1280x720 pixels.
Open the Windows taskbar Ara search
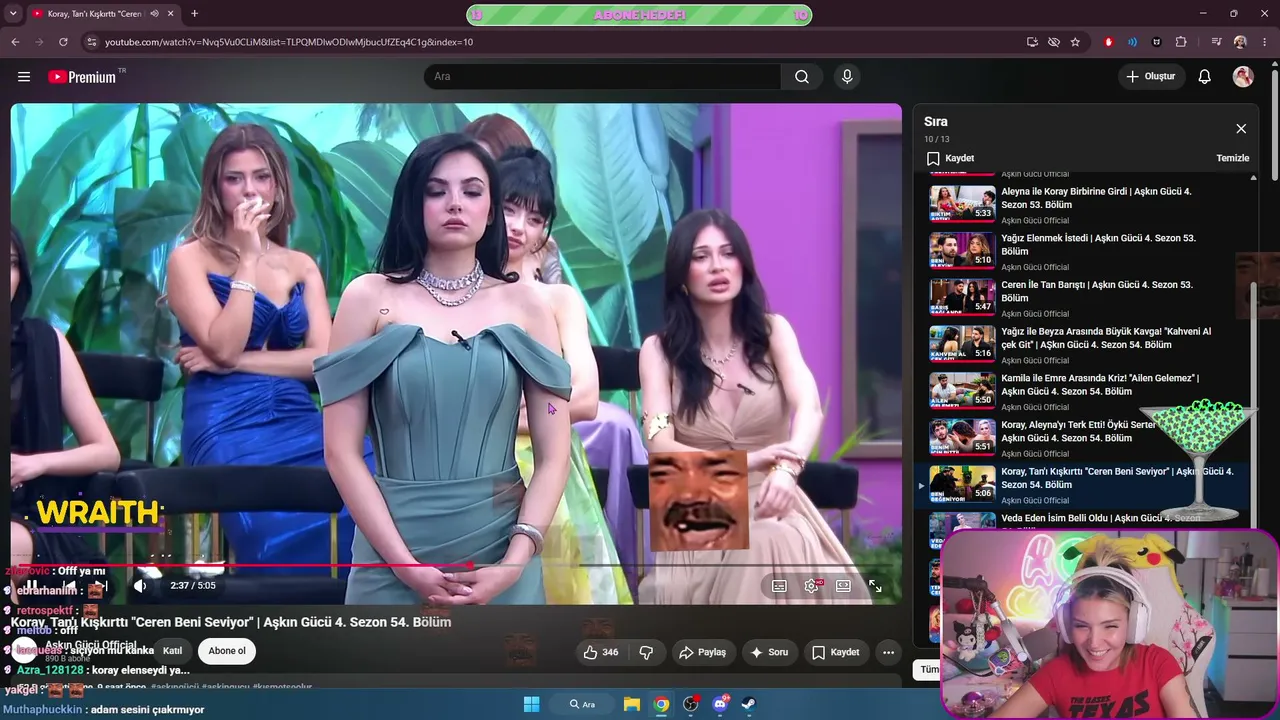coord(582,704)
